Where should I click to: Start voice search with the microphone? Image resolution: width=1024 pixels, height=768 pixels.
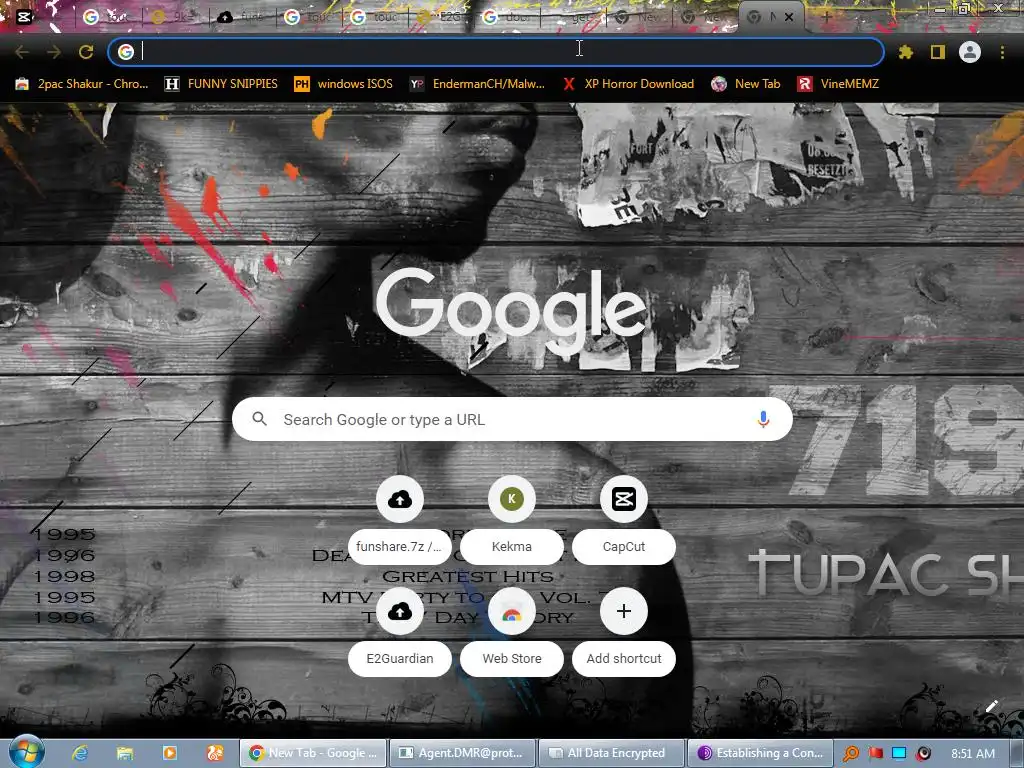point(763,419)
